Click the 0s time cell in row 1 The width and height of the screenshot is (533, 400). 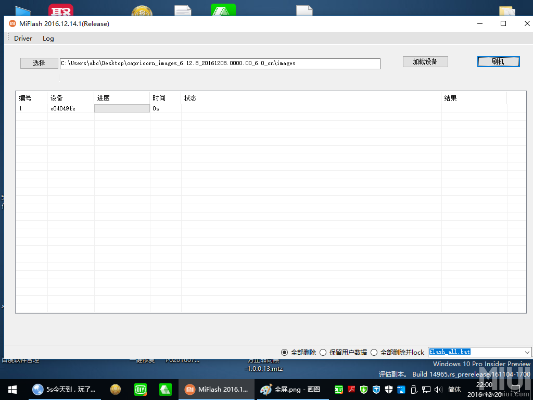point(166,108)
